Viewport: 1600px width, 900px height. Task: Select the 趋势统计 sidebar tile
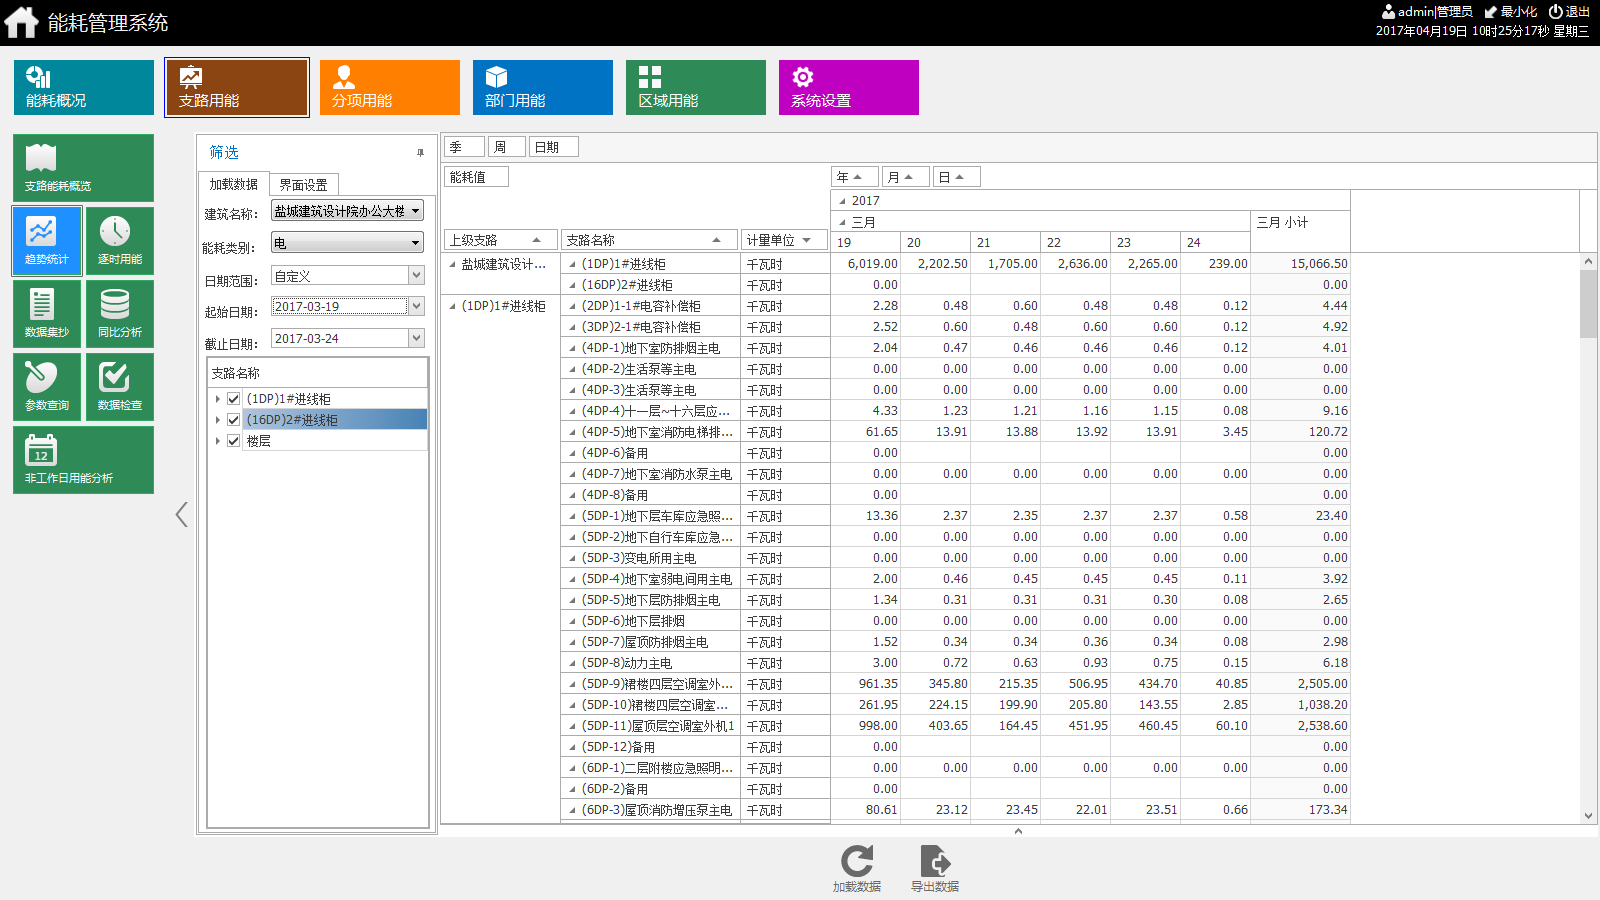pos(47,241)
